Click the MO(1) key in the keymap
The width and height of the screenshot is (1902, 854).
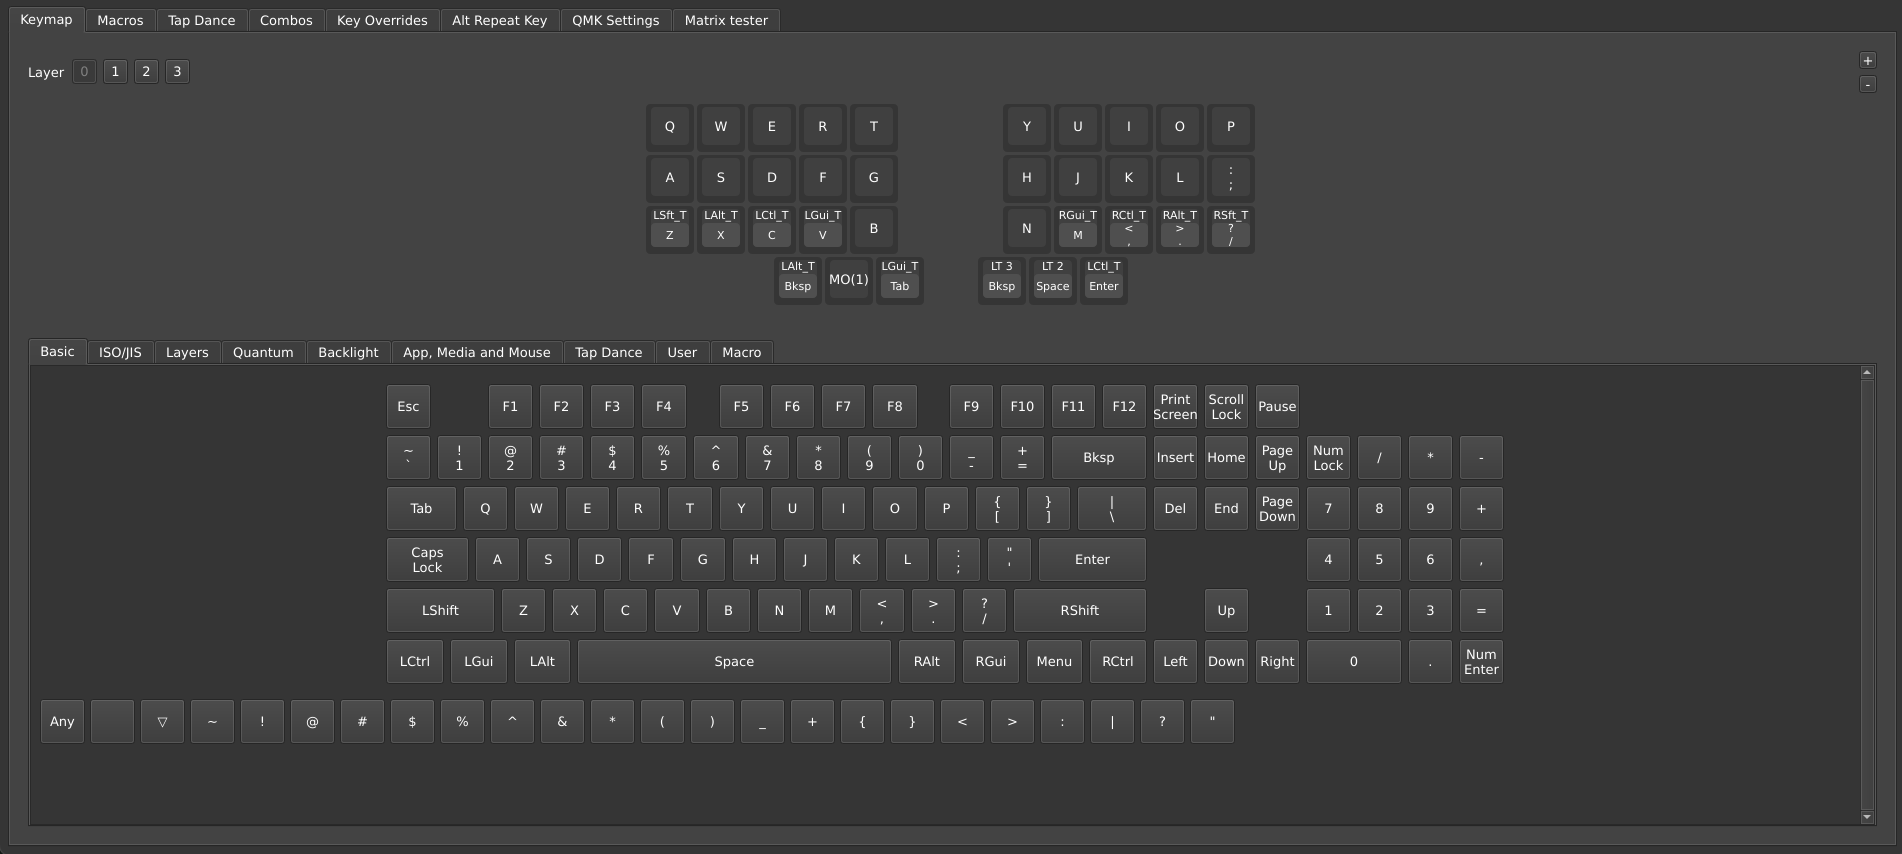tap(848, 280)
